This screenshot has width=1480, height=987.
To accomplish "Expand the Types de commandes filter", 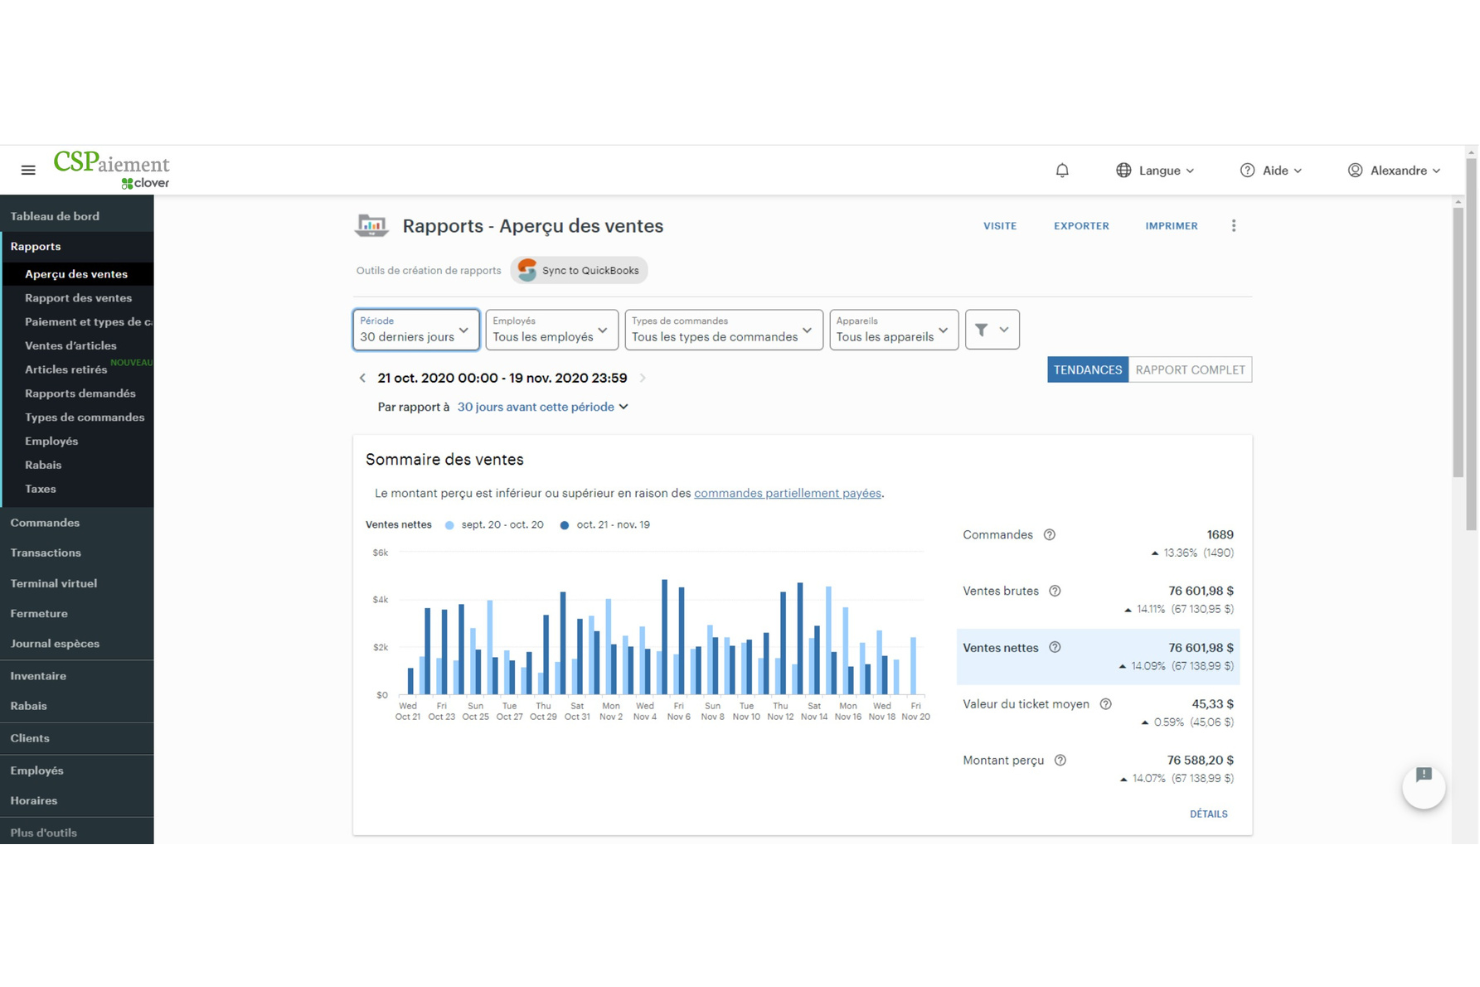I will pyautogui.click(x=722, y=330).
